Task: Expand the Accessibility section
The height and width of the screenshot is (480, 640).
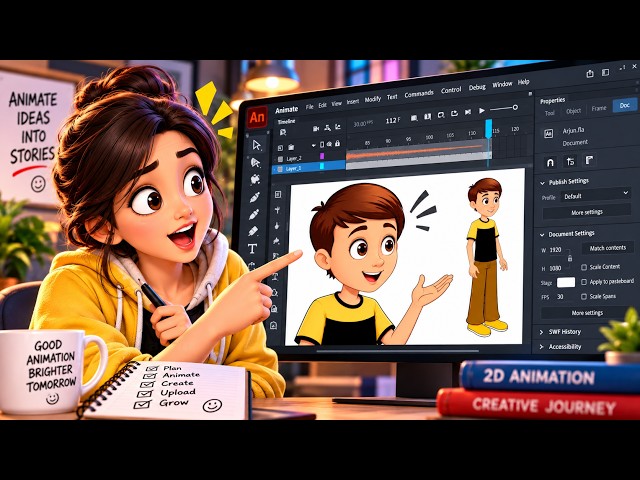Action: (x=542, y=347)
